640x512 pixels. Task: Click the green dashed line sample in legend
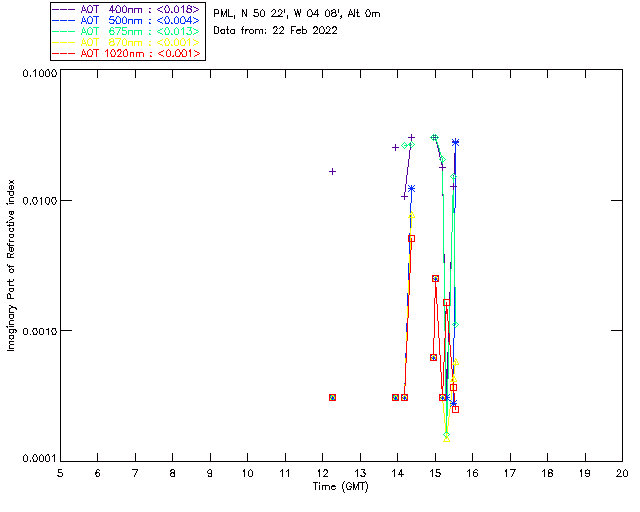64,31
